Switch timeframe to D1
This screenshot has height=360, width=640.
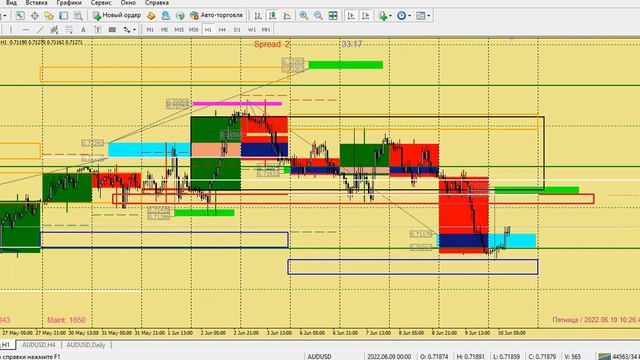coord(237,29)
